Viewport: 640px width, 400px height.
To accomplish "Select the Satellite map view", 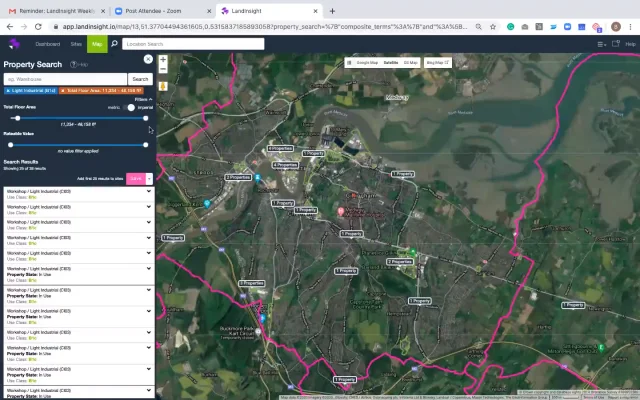I will click(391, 62).
